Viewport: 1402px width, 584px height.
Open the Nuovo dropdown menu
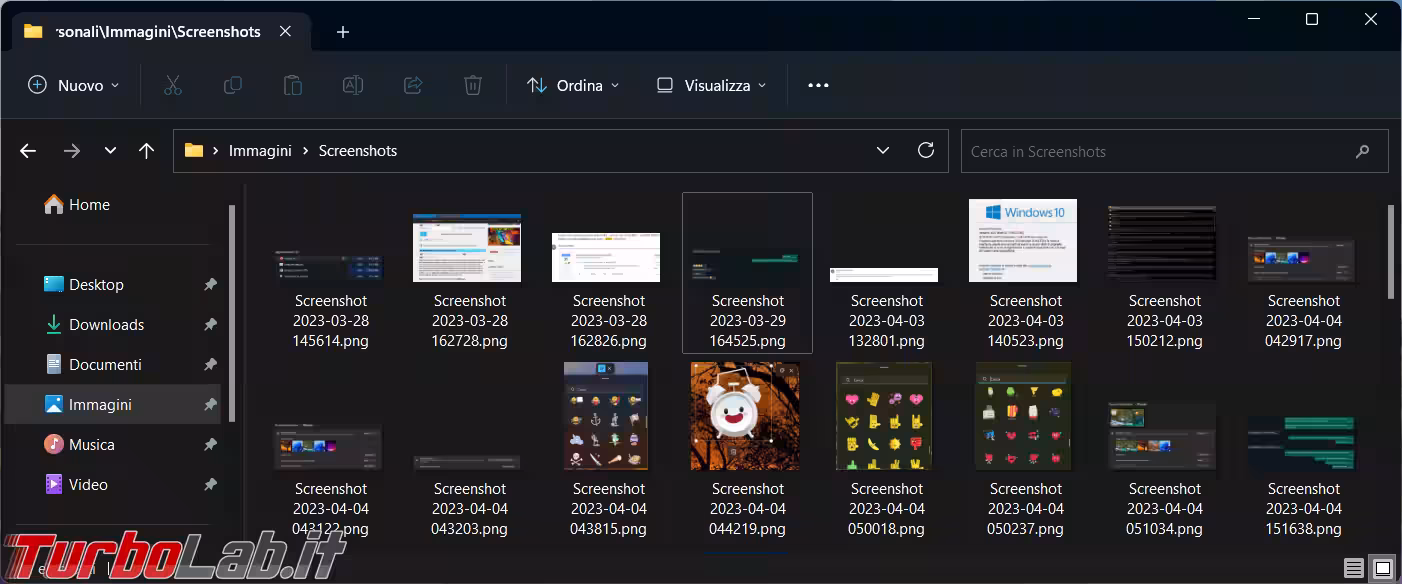[x=74, y=86]
